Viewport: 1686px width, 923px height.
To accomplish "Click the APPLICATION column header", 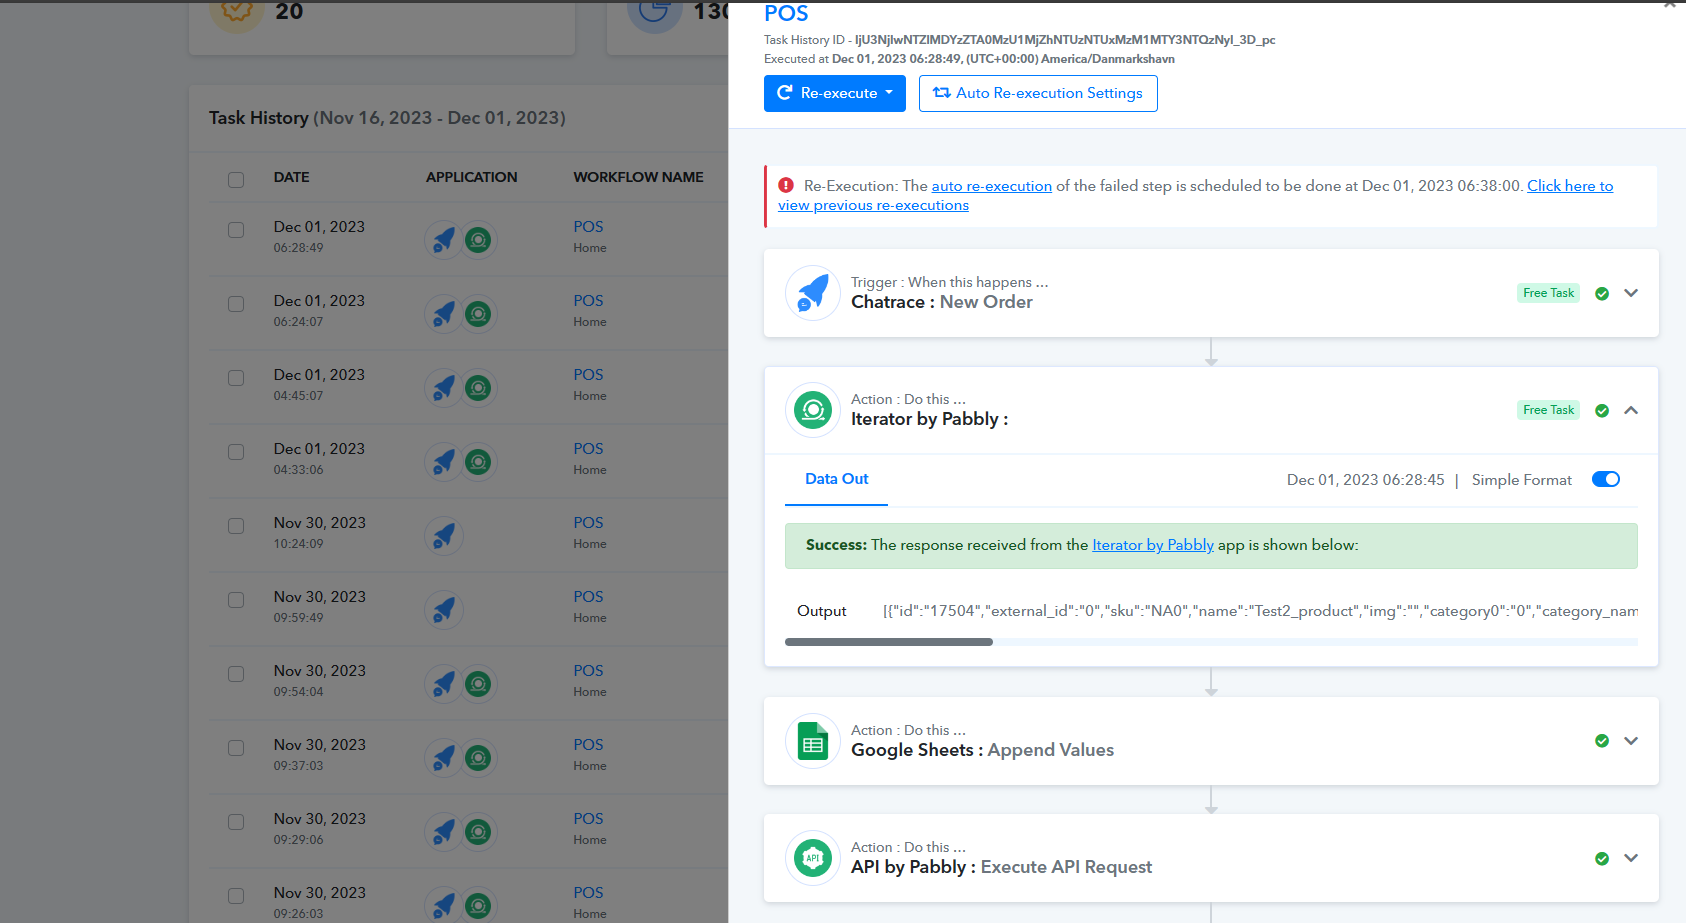I will 472,177.
